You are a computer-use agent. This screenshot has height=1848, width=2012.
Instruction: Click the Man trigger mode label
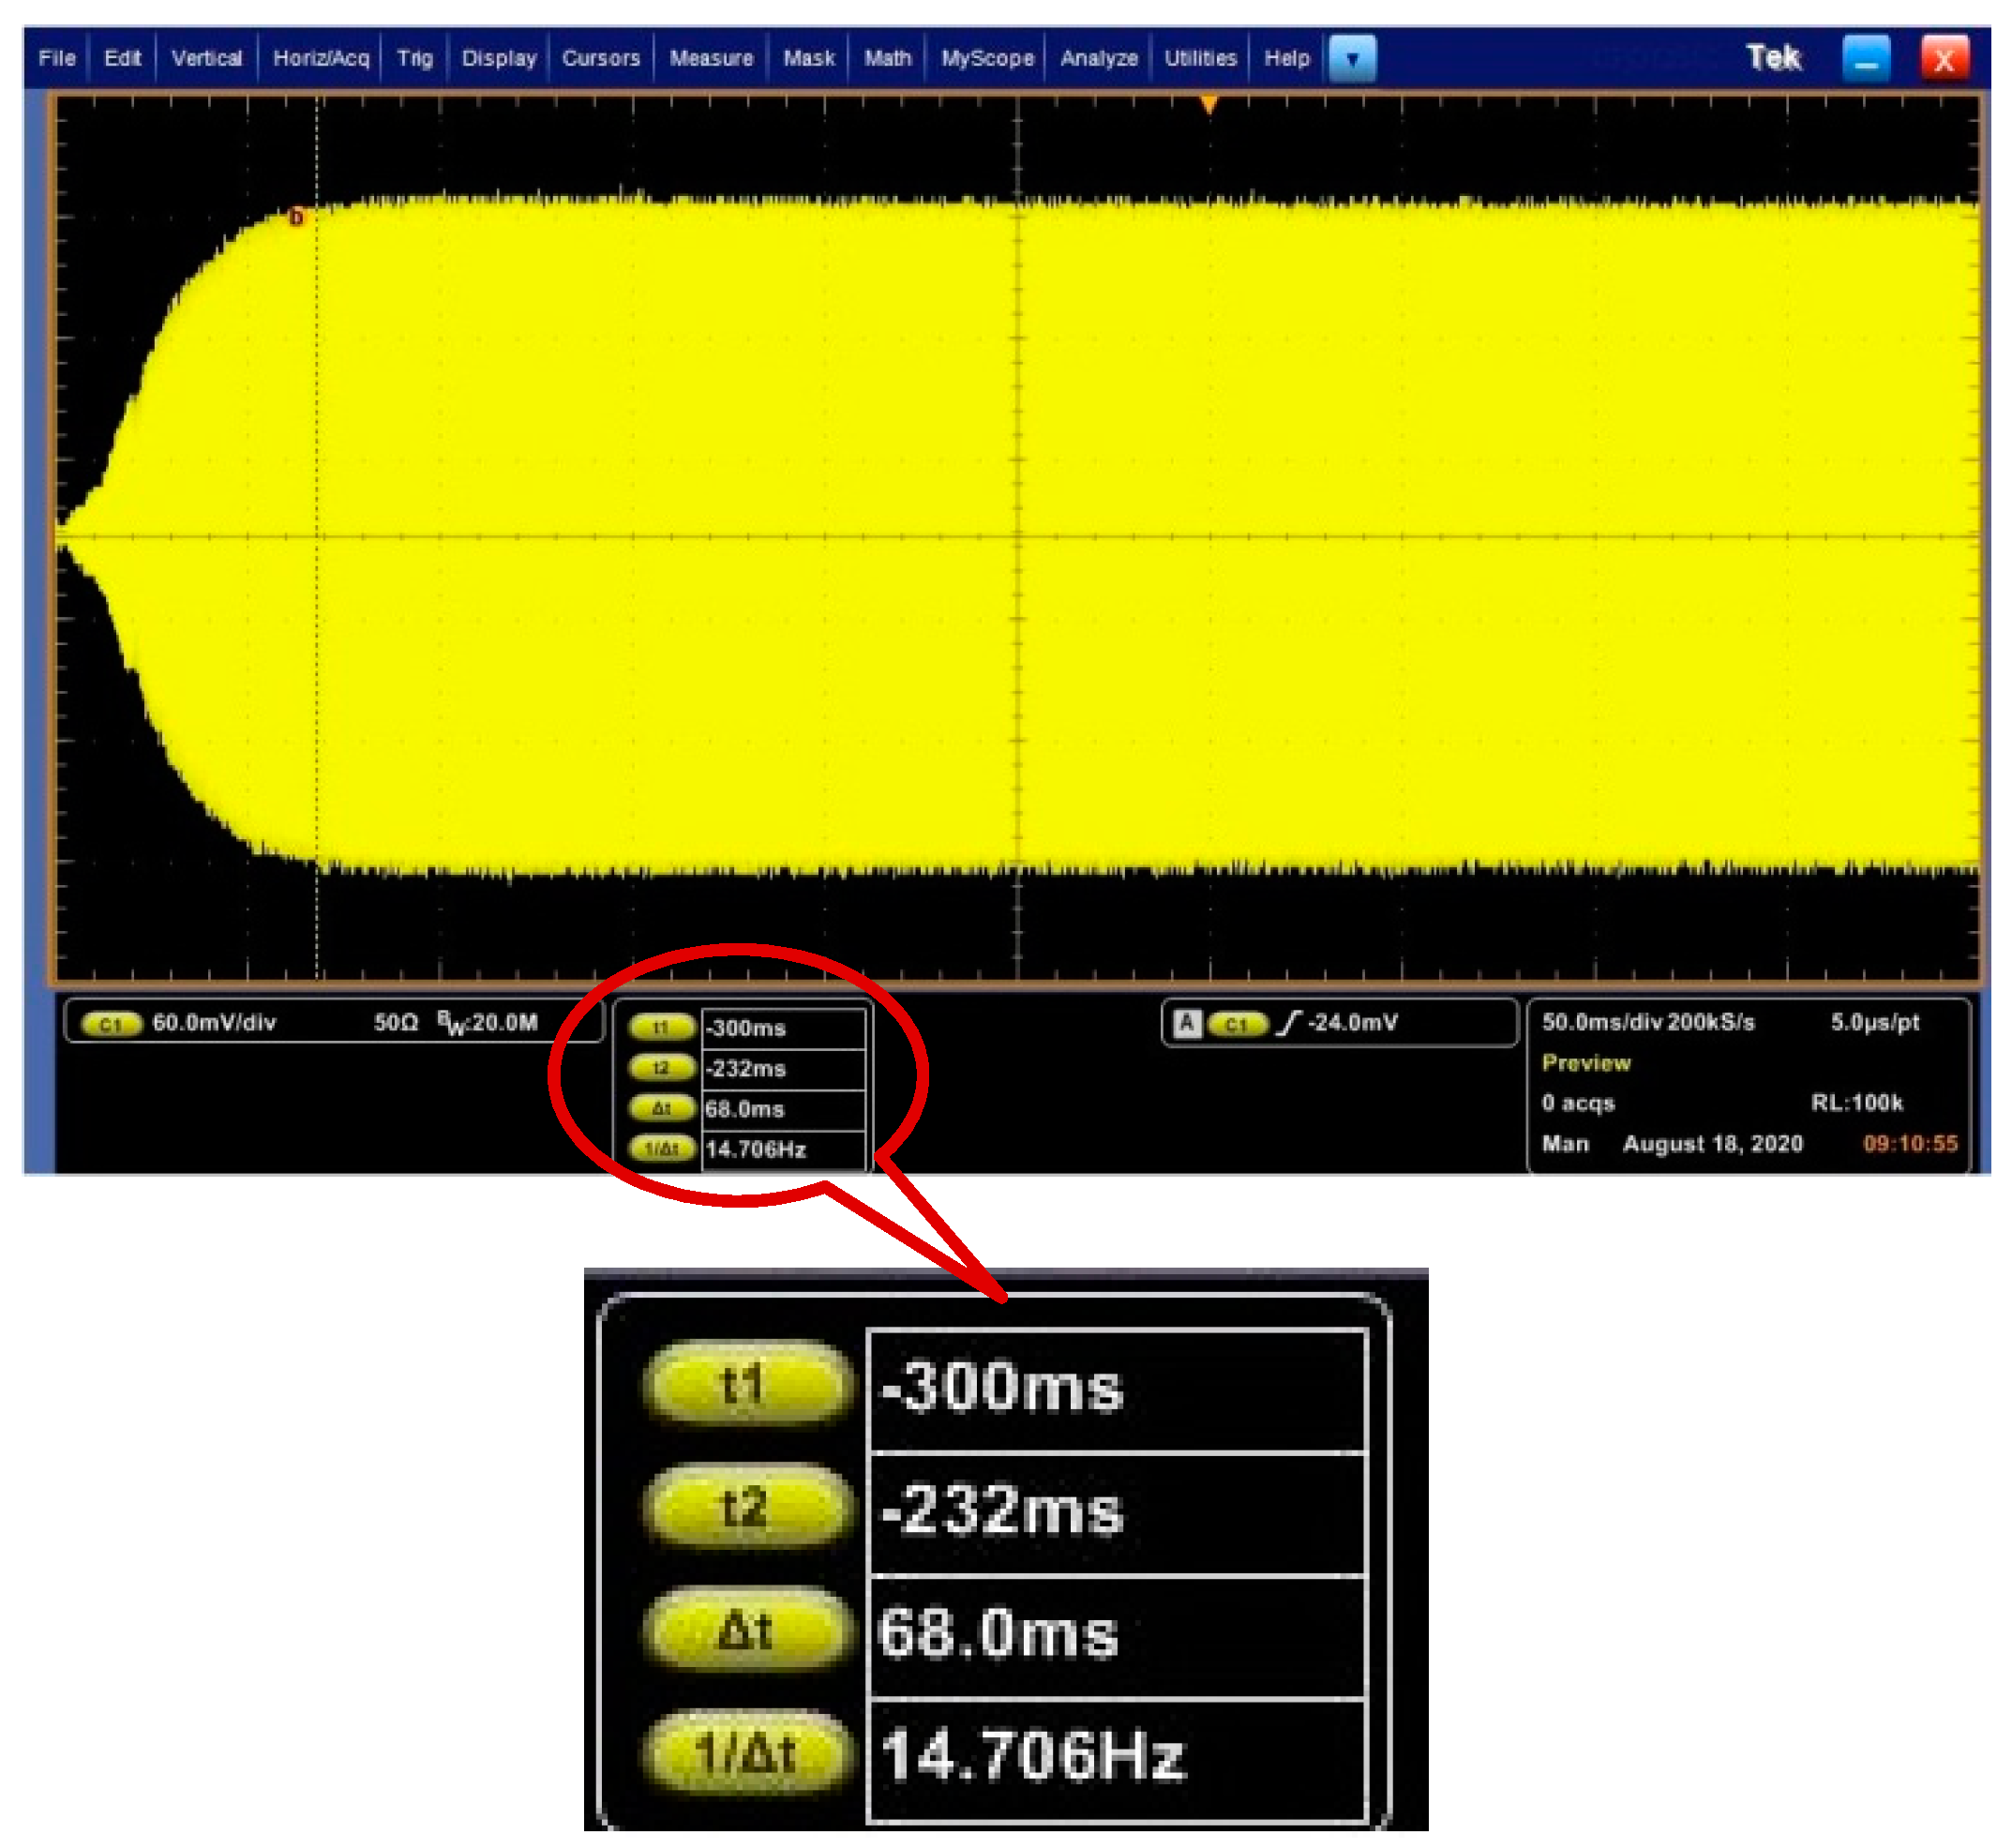[1565, 1143]
